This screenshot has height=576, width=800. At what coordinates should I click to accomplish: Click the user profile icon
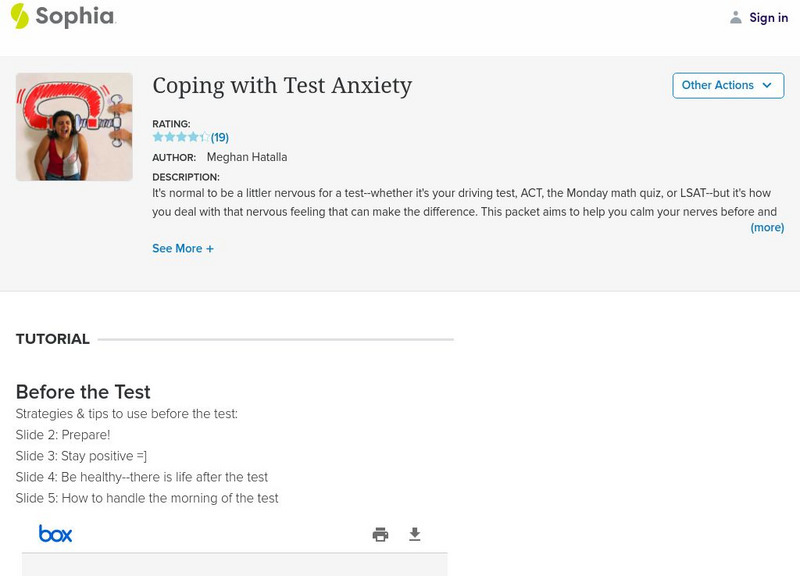736,17
